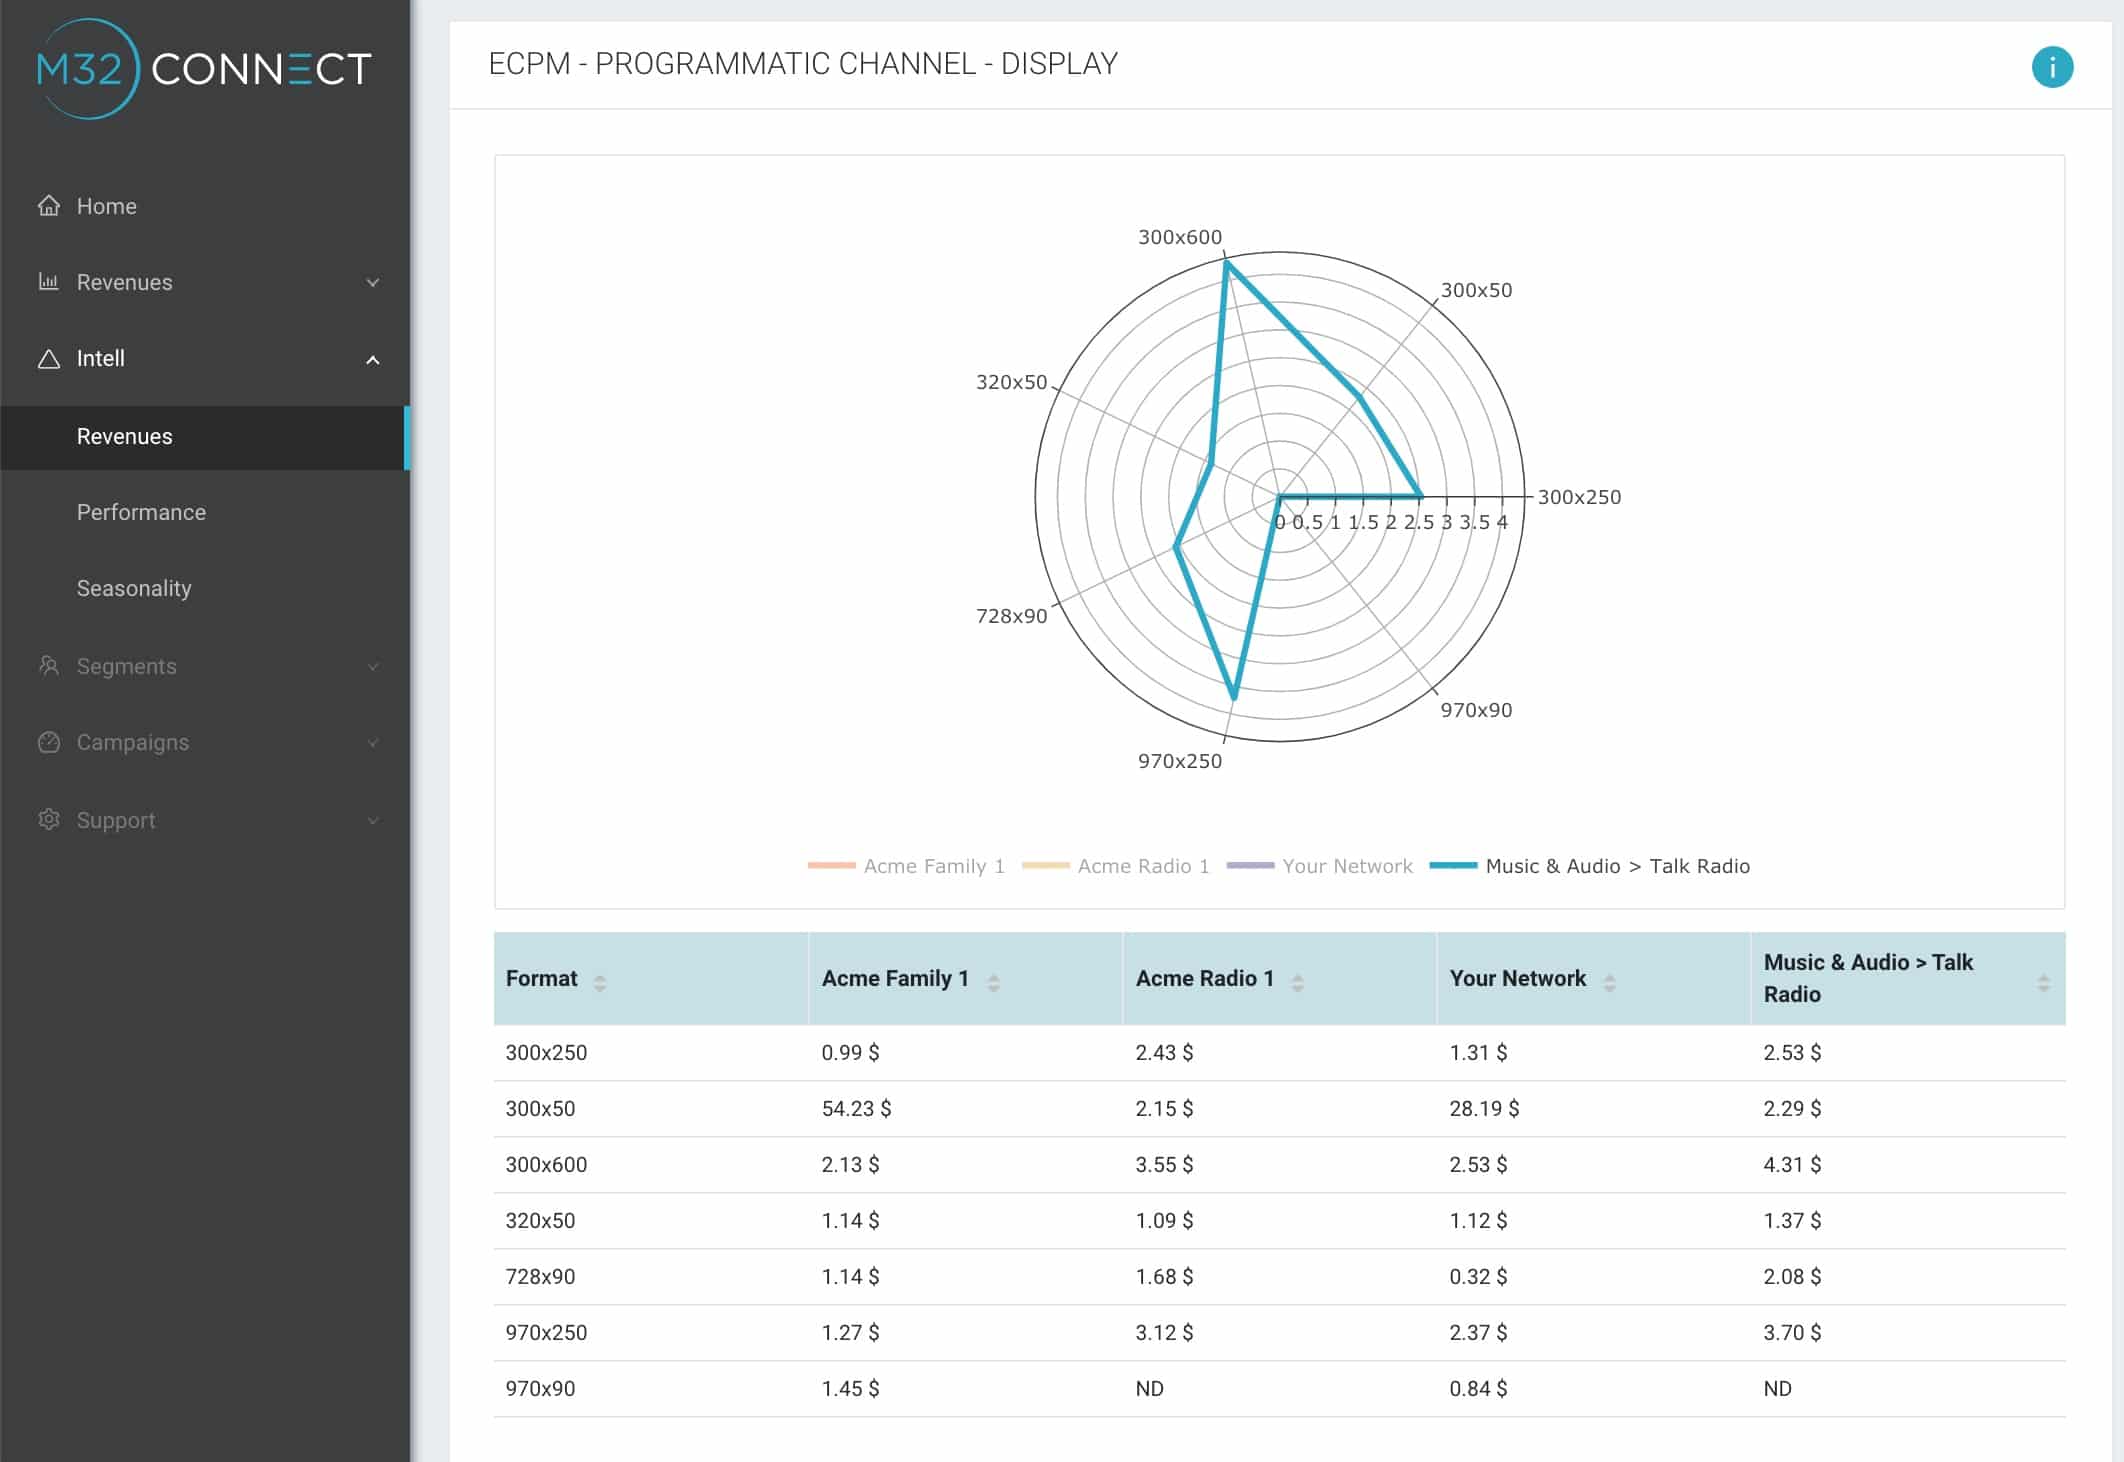Toggle Acme Radio 1 legend series
The height and width of the screenshot is (1462, 2124).
coord(1142,866)
